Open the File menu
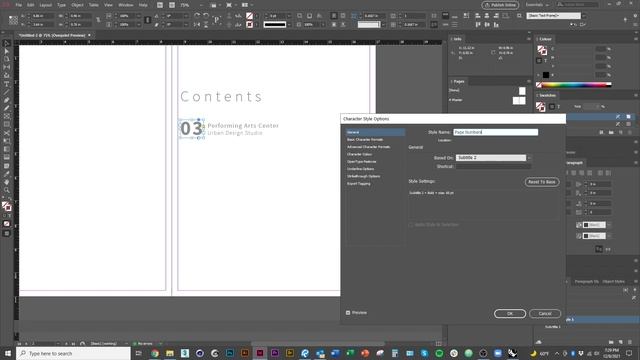This screenshot has height=360, width=640. tap(19, 5)
